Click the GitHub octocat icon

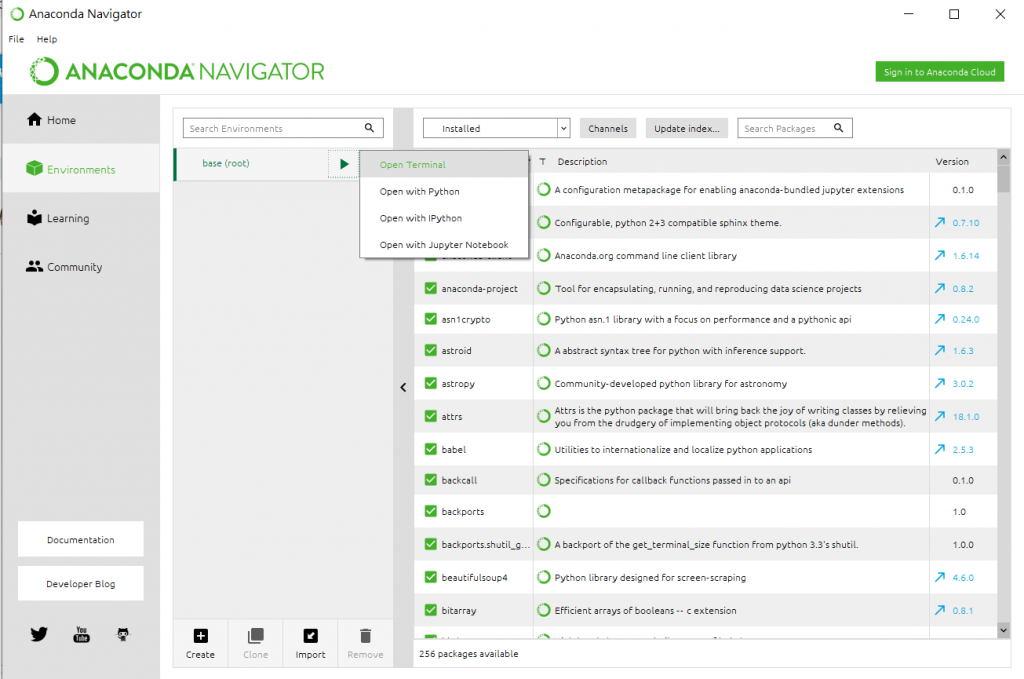click(123, 634)
